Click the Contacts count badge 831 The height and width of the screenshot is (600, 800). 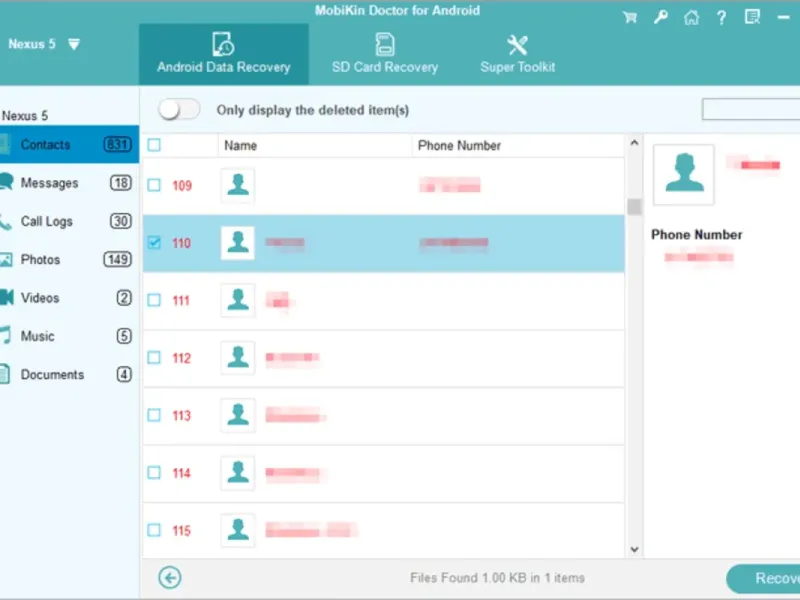117,144
